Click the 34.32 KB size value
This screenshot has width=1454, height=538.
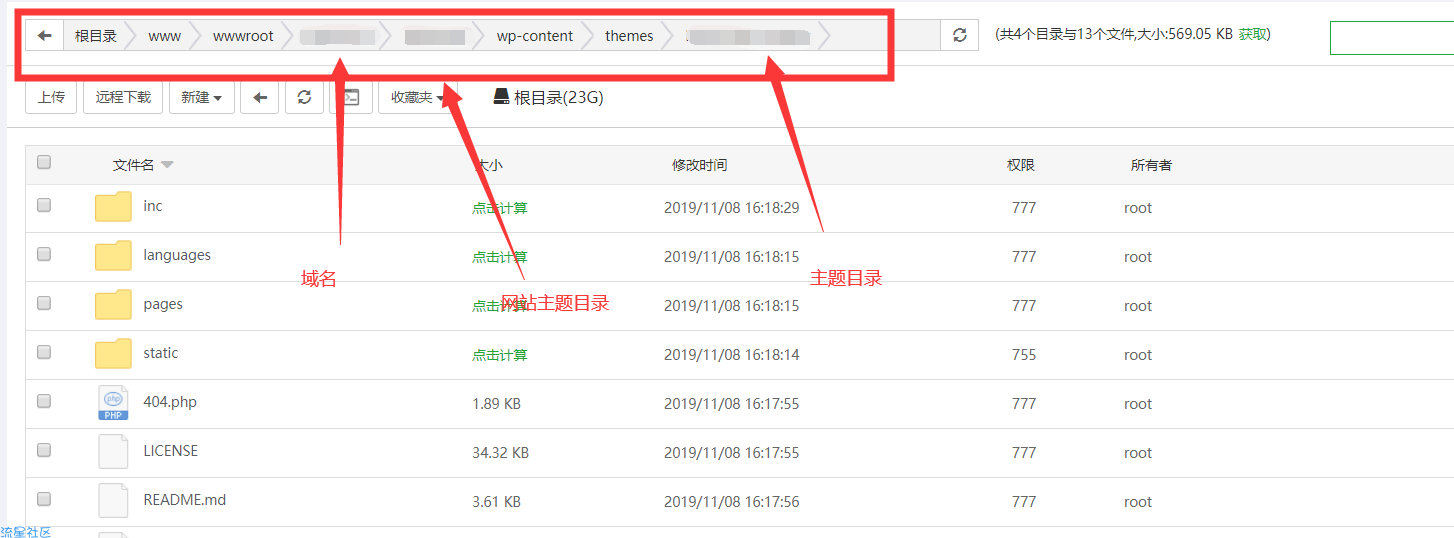[x=500, y=453]
